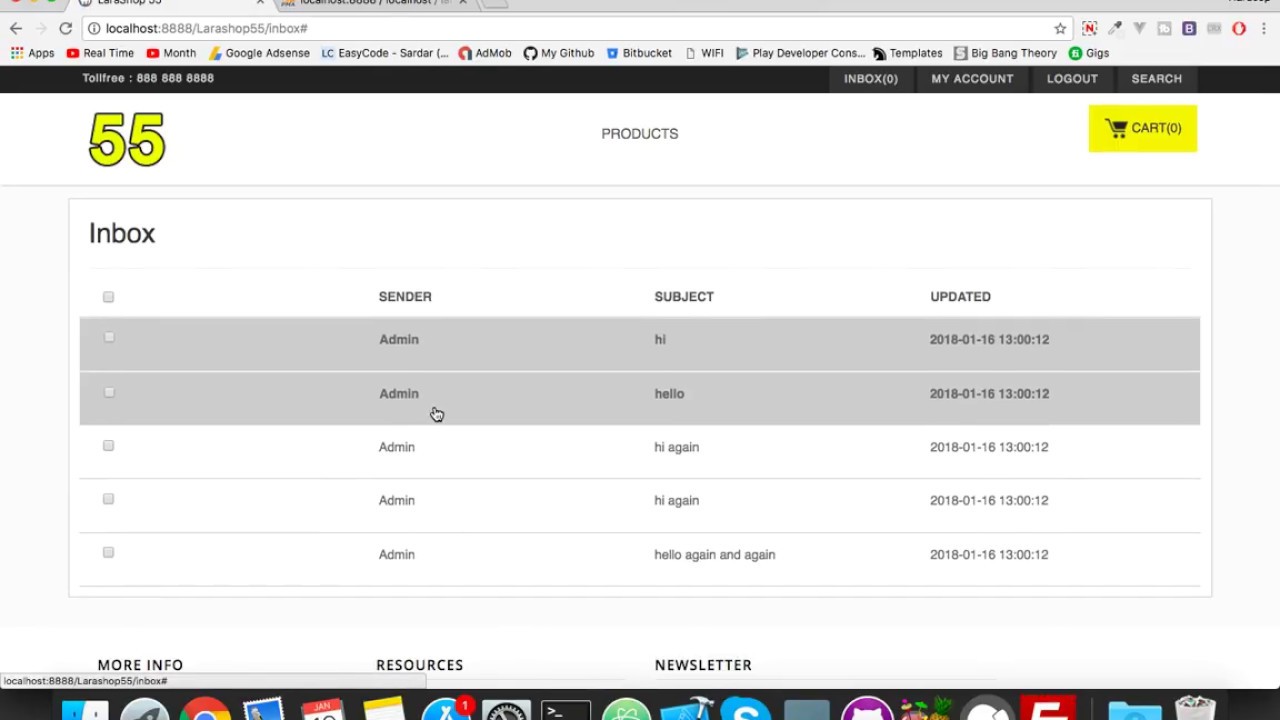Open the My Github bookmark
Screen dimensions: 1280x720
pos(559,53)
